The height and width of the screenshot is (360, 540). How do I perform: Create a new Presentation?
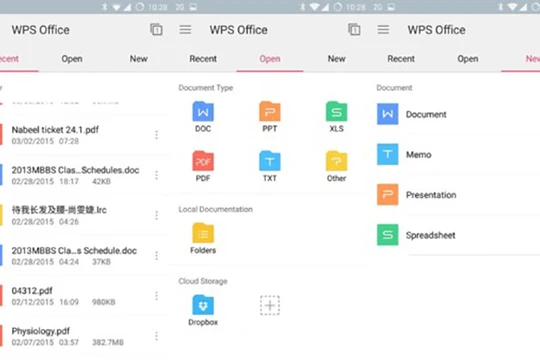pyautogui.click(x=387, y=195)
